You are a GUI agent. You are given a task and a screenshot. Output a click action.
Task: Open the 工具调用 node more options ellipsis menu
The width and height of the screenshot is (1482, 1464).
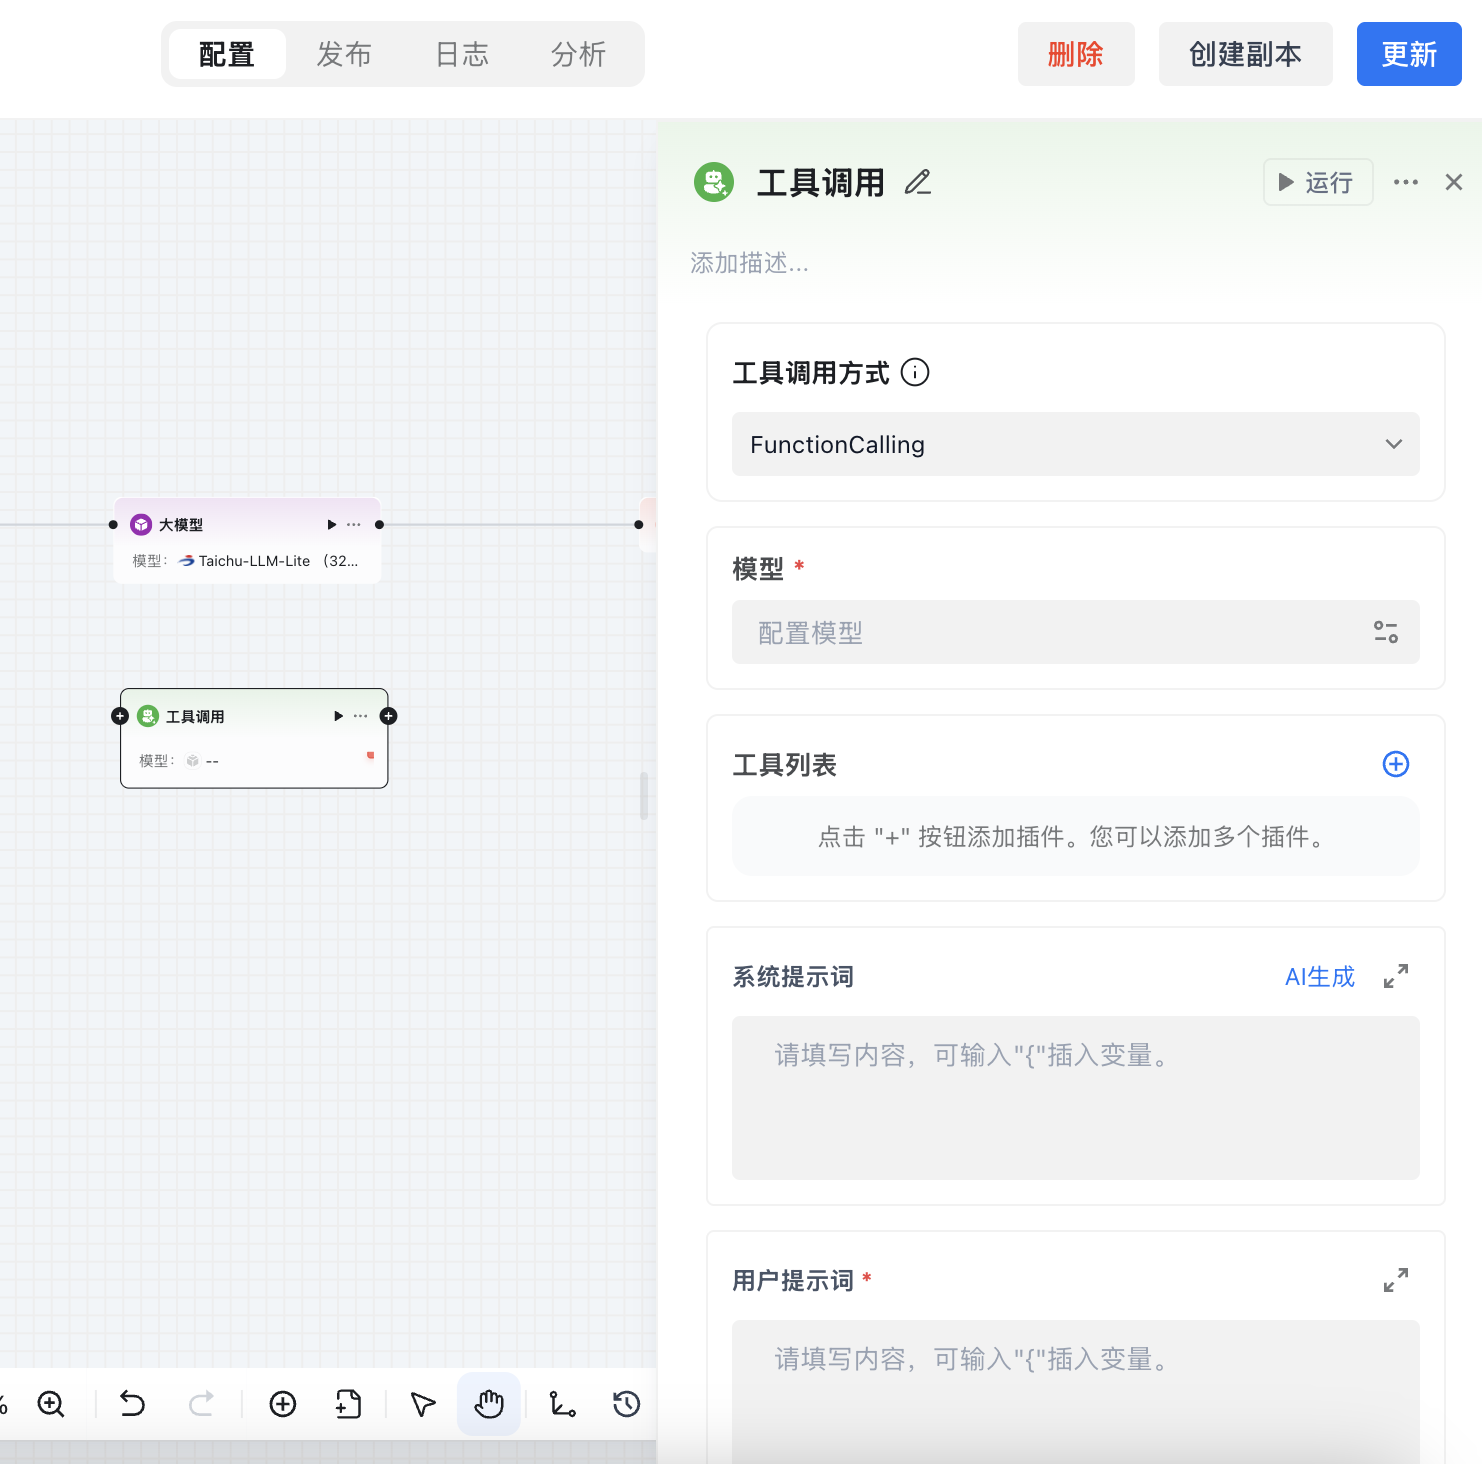pos(360,716)
